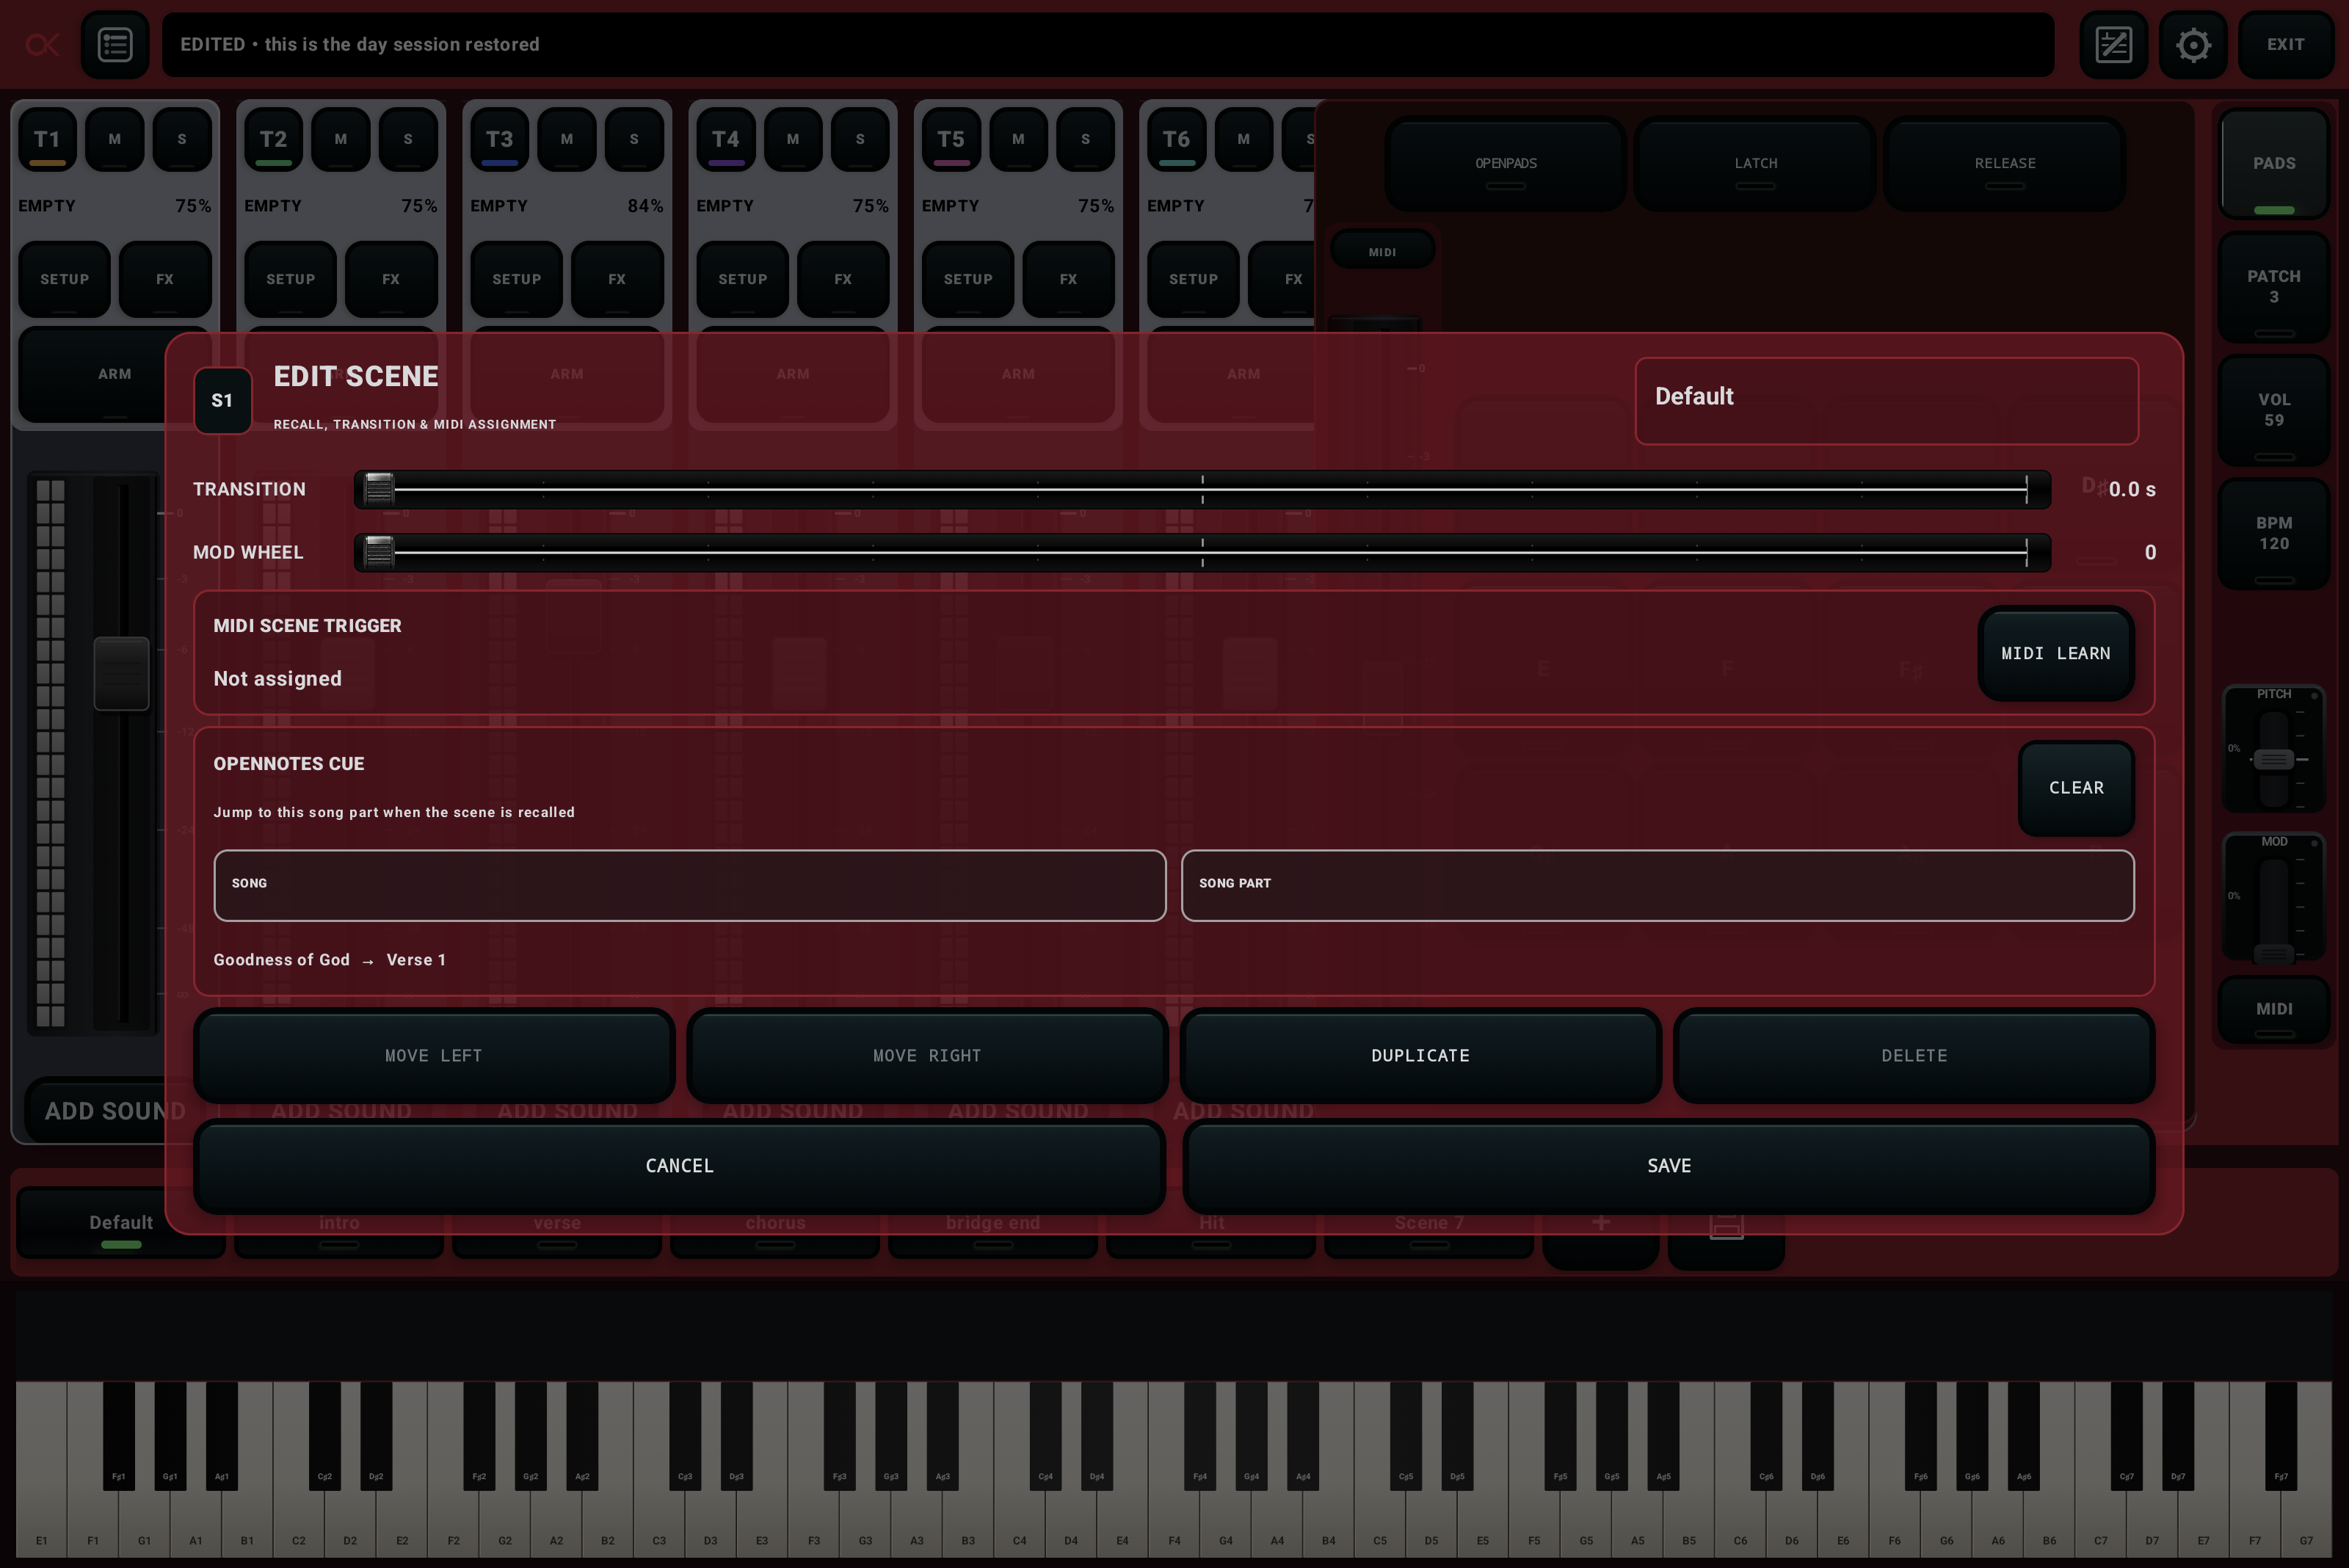Open FX for track T5
This screenshot has height=1568, width=2349.
click(1068, 279)
